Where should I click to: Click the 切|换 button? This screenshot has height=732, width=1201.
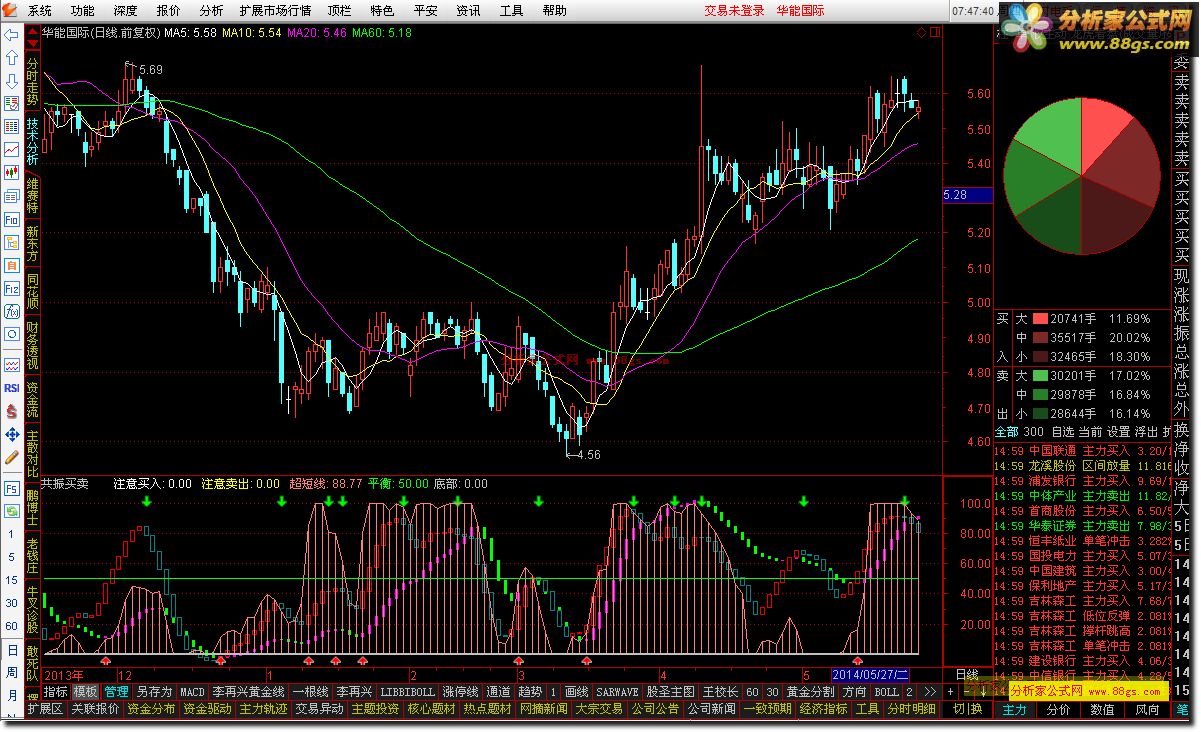pos(967,709)
